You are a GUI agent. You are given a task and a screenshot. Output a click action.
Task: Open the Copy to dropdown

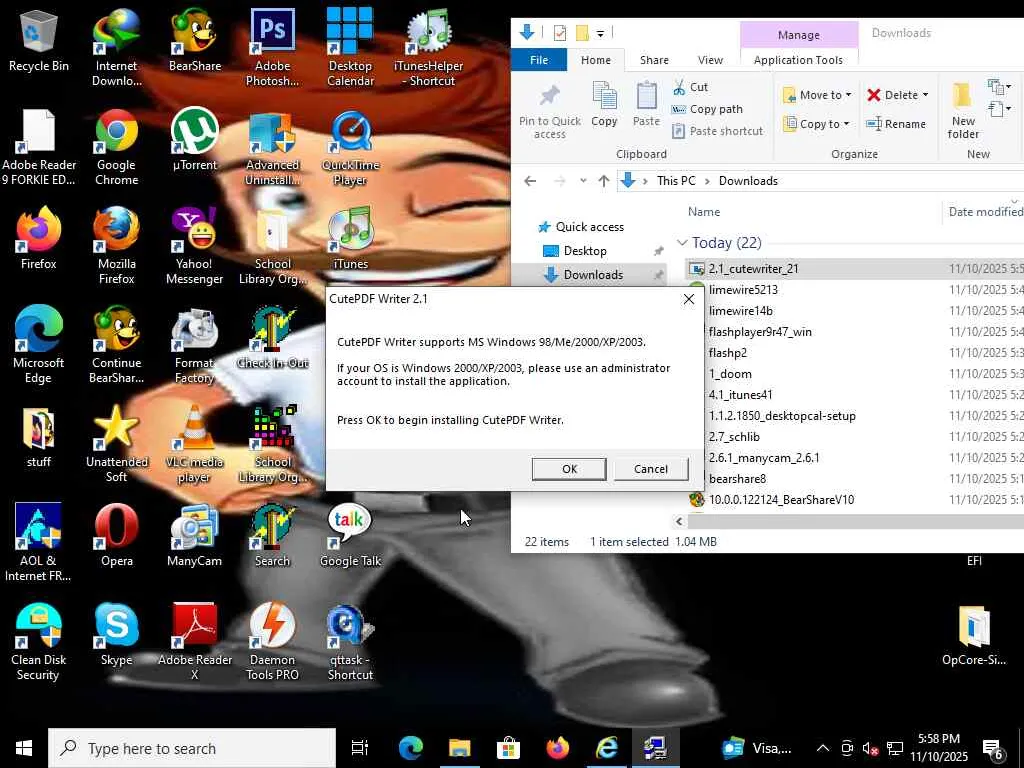click(x=816, y=124)
